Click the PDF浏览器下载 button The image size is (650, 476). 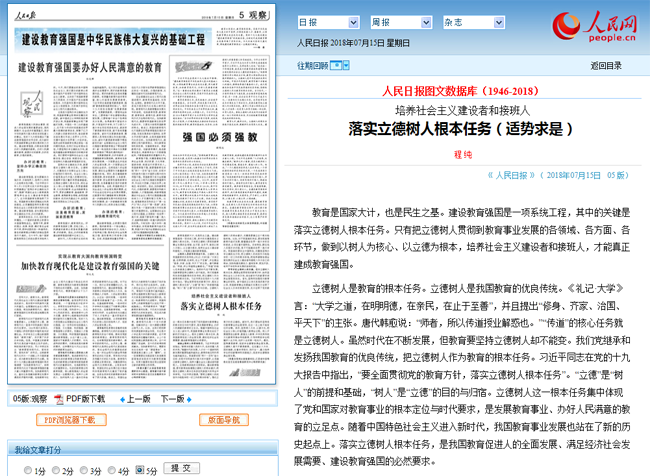(x=68, y=420)
